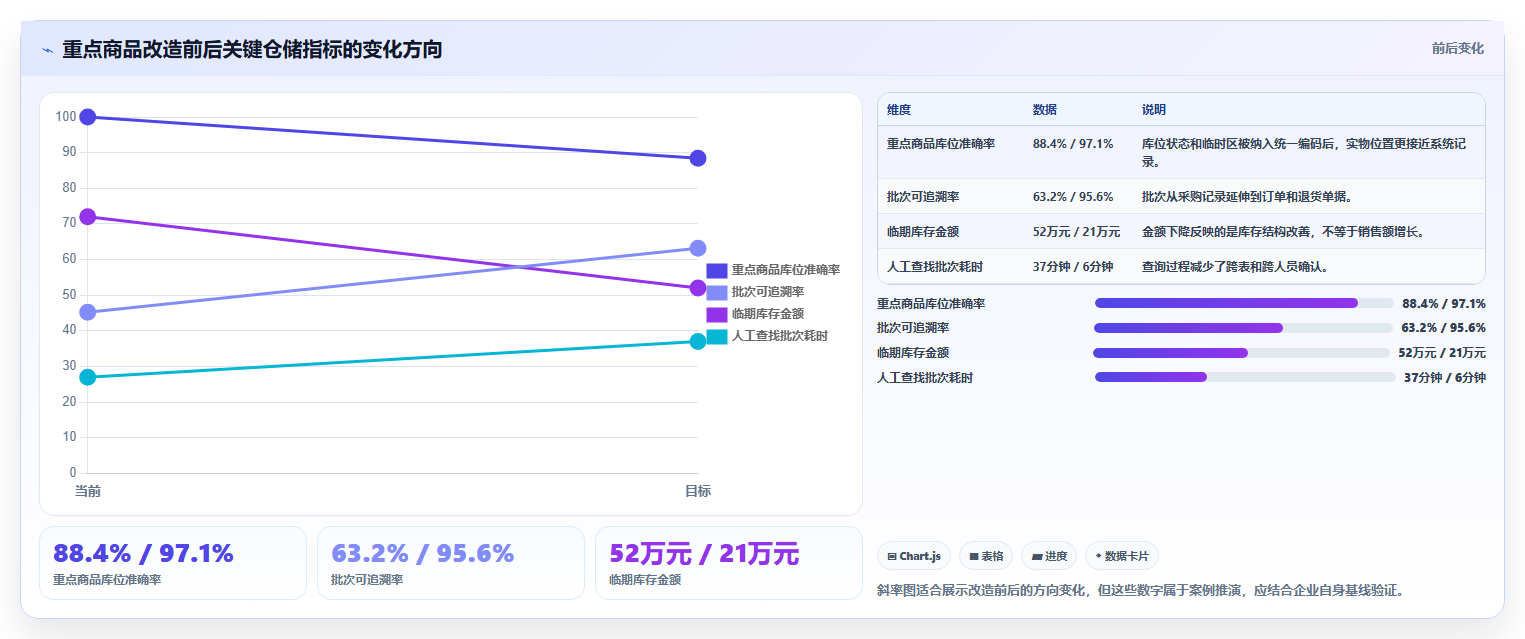The image size is (1525, 639).
Task: Click the 重点商品库位准确率 legend label
Action: click(785, 270)
